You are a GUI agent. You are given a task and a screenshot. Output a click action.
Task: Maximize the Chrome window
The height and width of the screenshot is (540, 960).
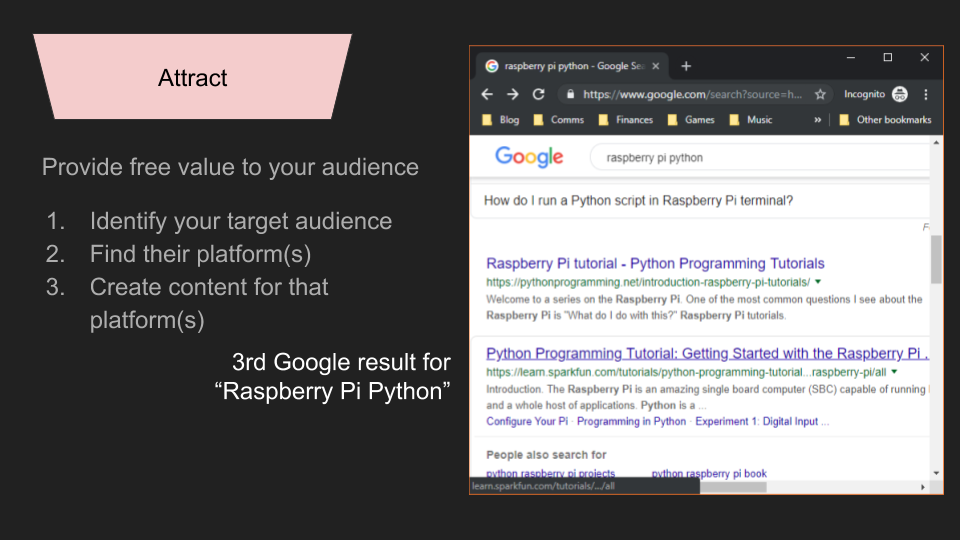[888, 58]
